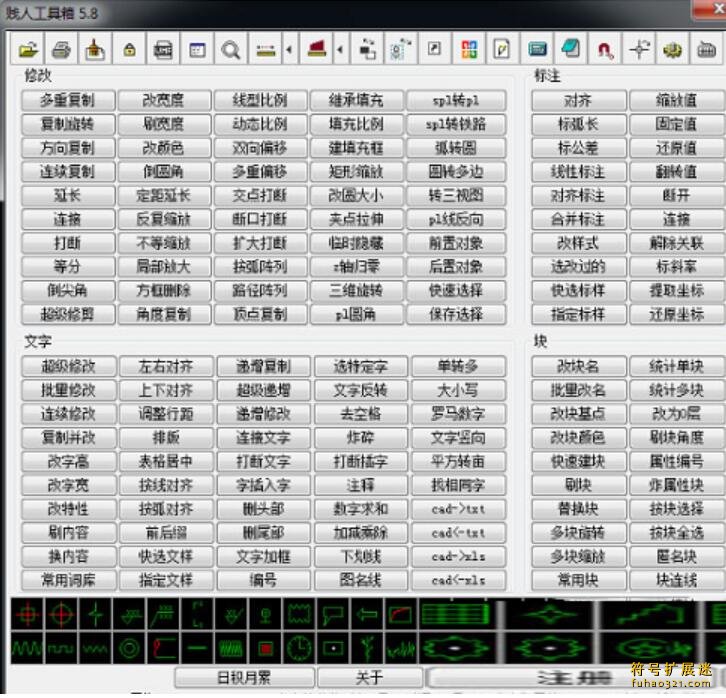726x698 pixels.
Task: Click the magnifying glass toolbar icon
Action: click(x=231, y=49)
